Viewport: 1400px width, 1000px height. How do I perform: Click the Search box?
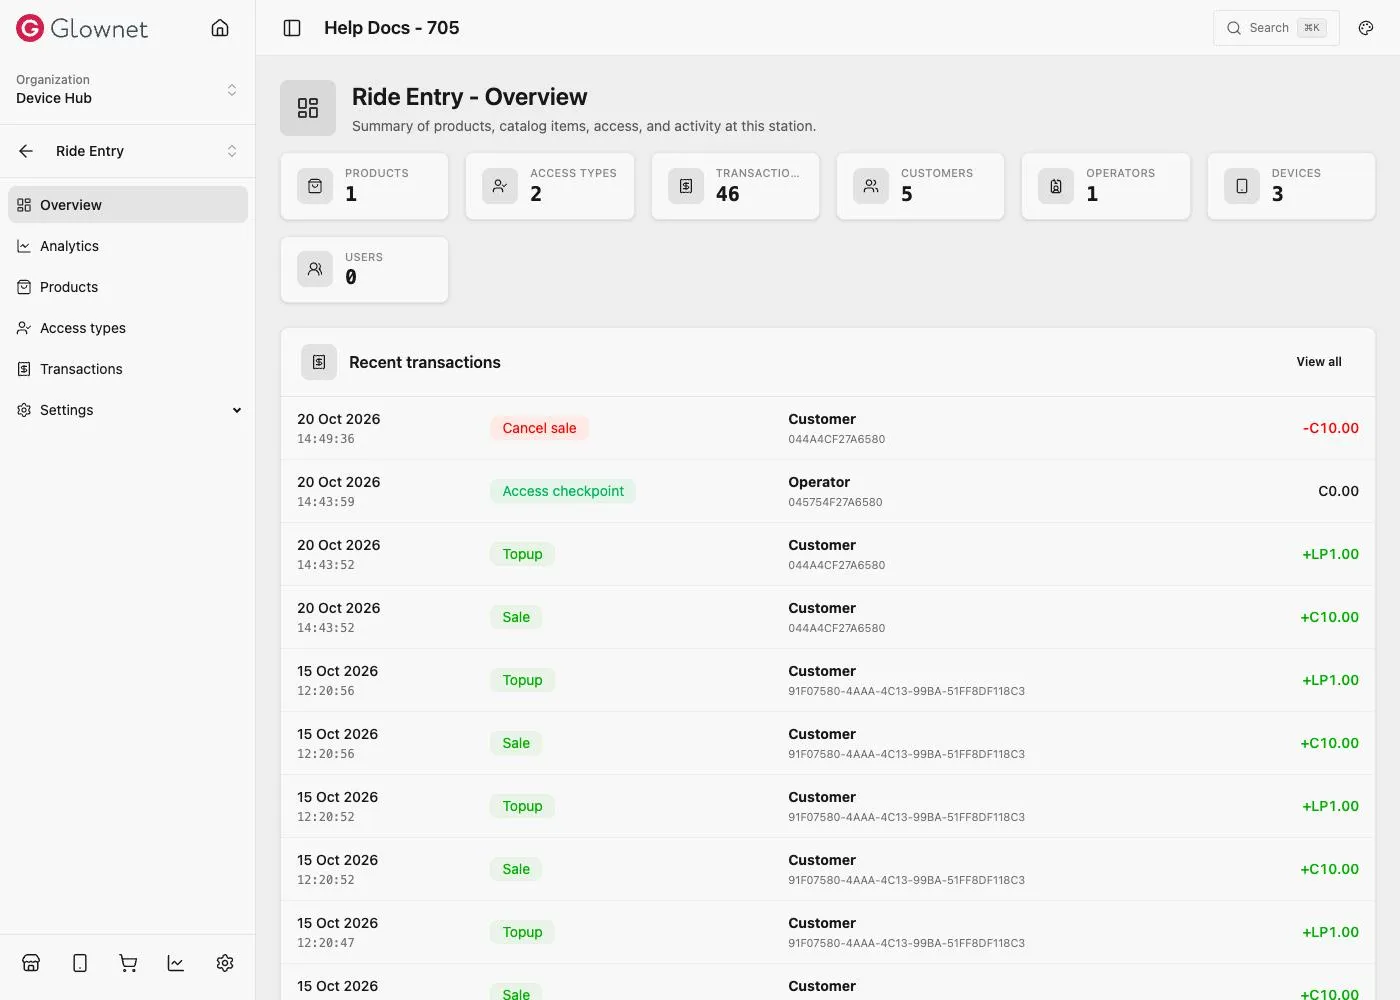(x=1276, y=28)
